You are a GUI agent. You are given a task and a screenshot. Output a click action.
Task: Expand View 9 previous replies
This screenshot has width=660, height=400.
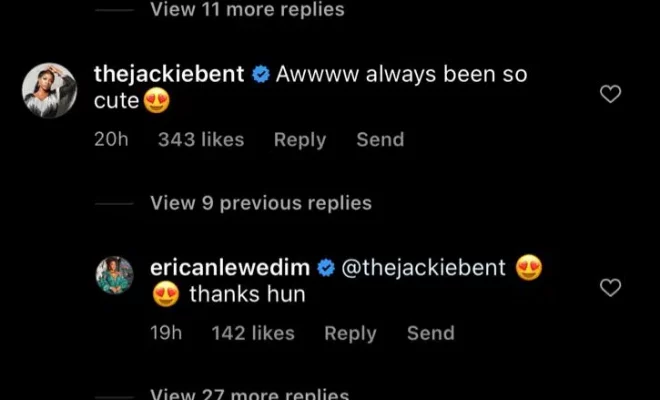261,203
